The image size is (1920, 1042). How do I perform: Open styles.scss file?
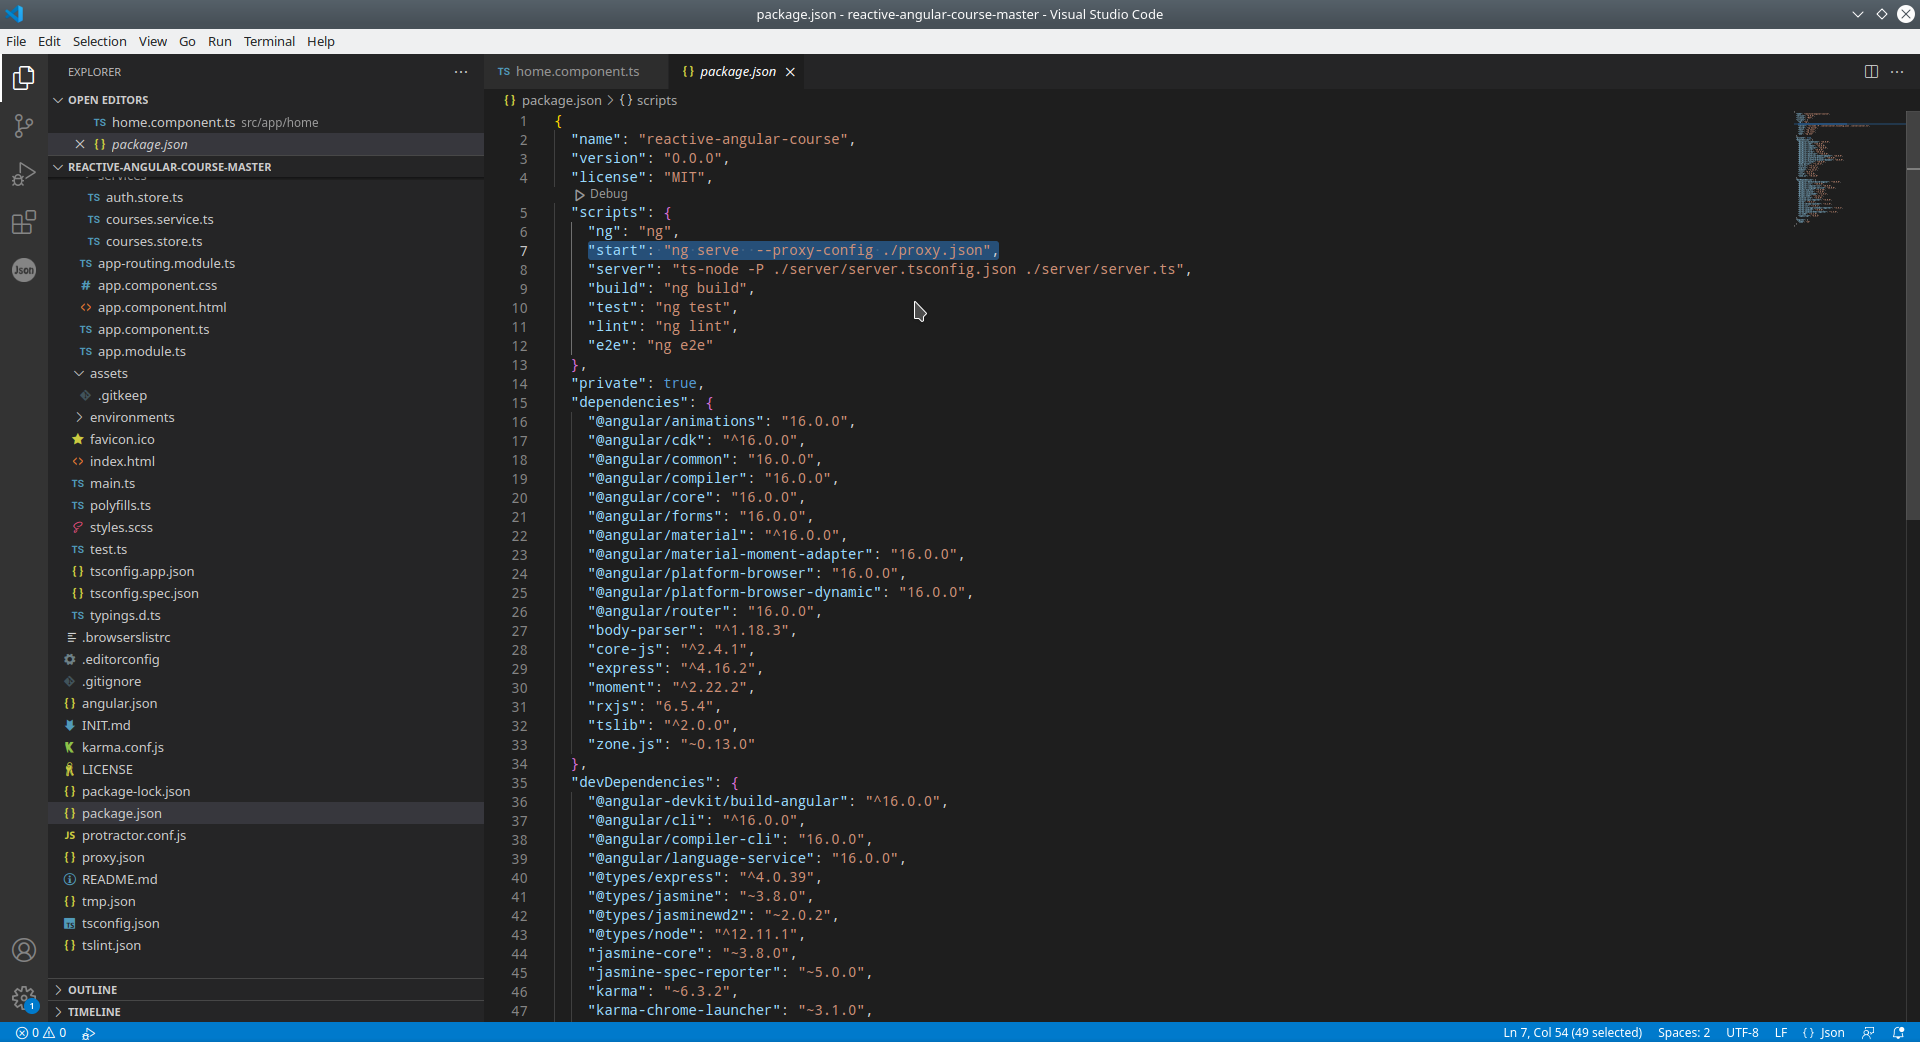[266, 528]
